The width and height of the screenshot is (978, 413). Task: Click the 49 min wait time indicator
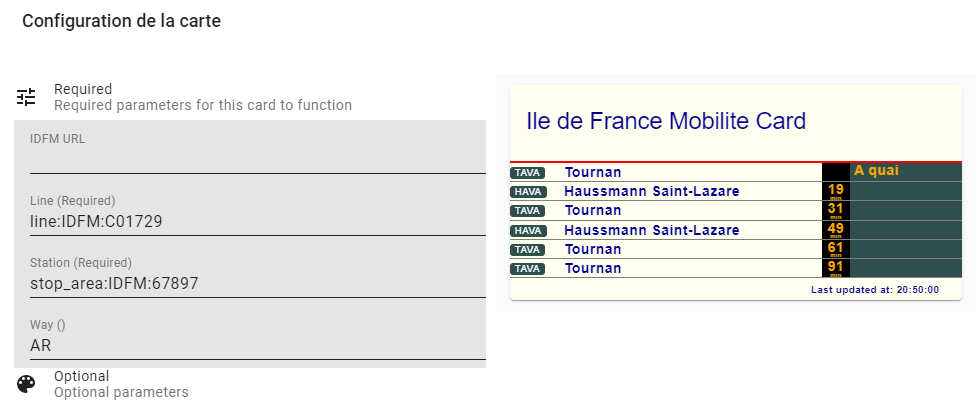(x=836, y=230)
